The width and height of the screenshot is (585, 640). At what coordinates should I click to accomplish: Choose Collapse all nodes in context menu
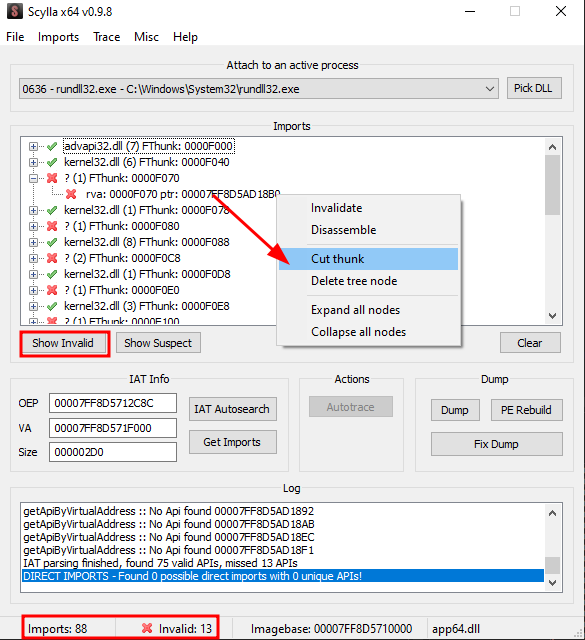368,332
